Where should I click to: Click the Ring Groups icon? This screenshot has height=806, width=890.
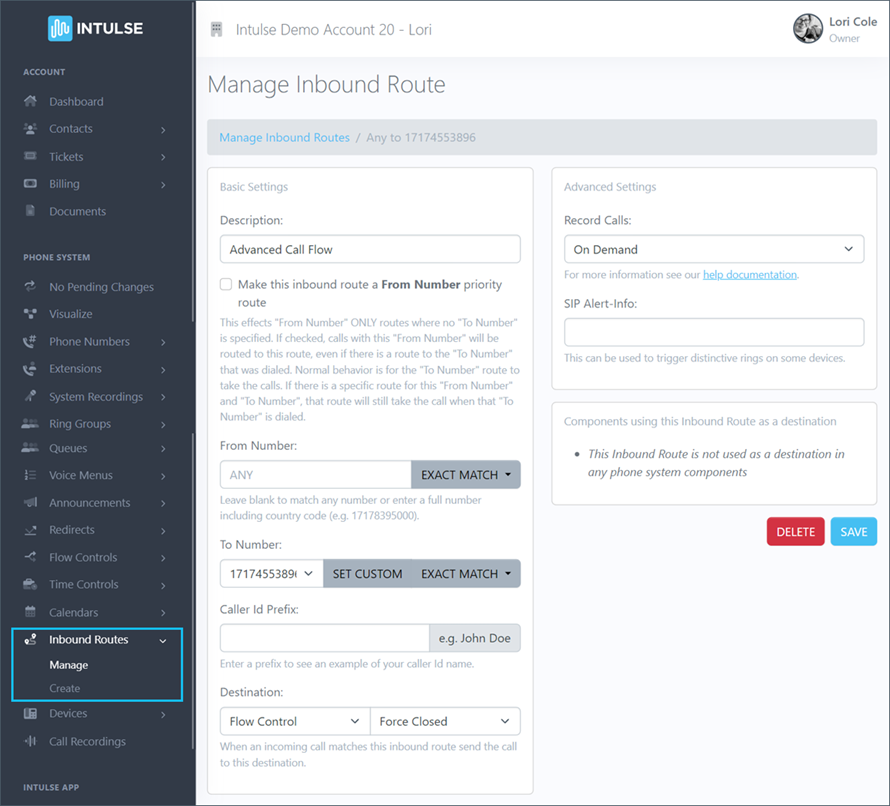point(30,423)
